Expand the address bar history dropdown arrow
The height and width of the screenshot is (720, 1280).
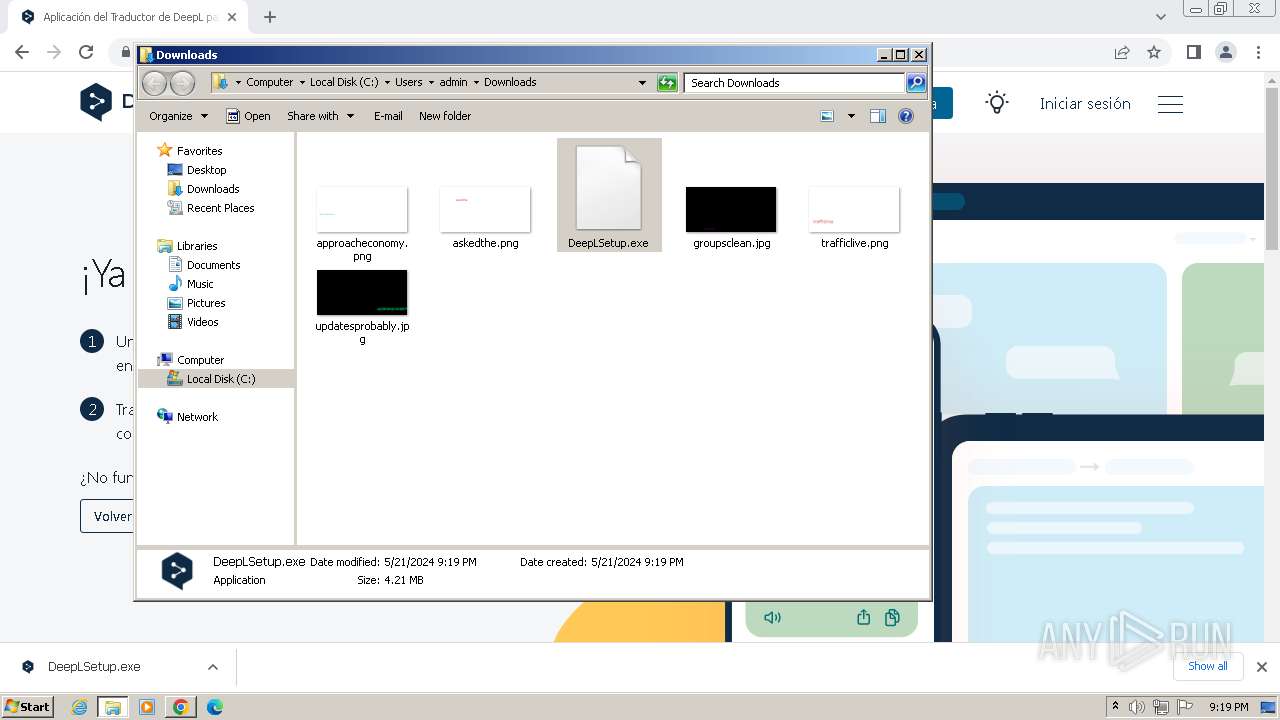click(642, 83)
